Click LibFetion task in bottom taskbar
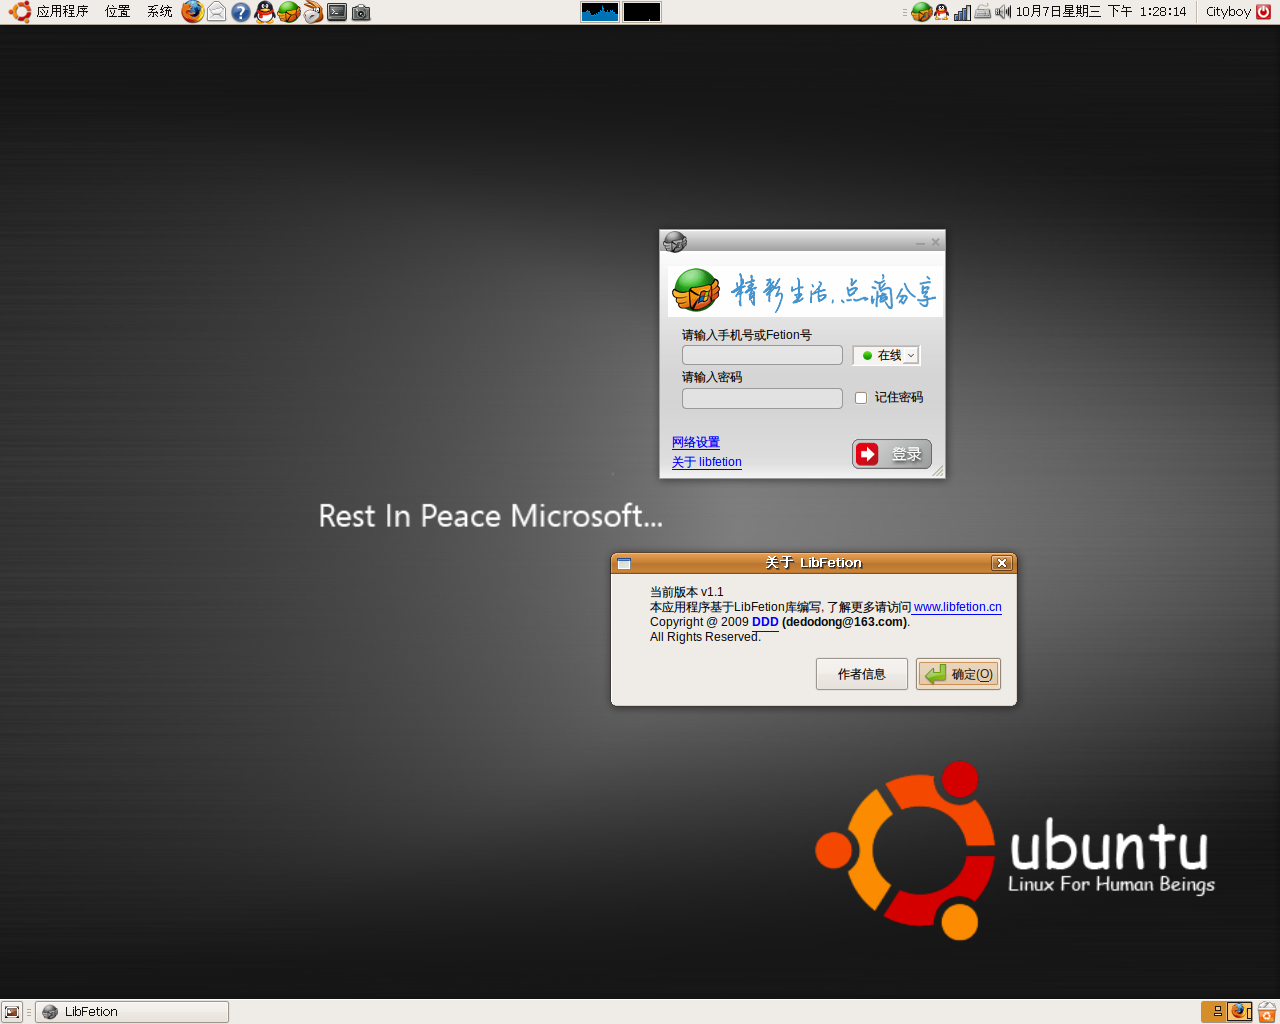The width and height of the screenshot is (1280, 1024). (132, 1012)
